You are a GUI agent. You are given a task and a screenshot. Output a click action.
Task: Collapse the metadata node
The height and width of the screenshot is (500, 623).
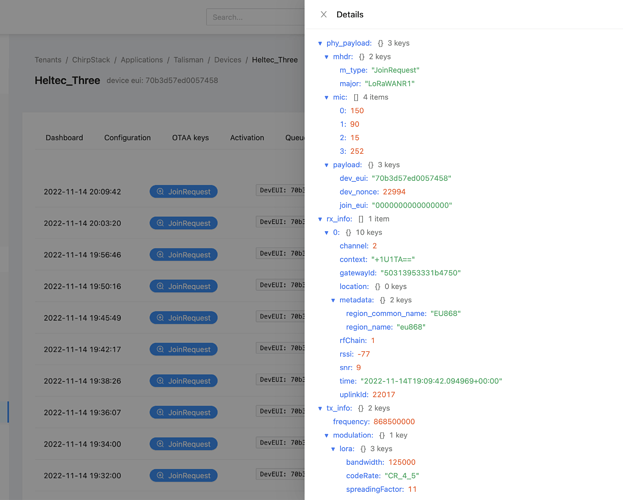333,300
